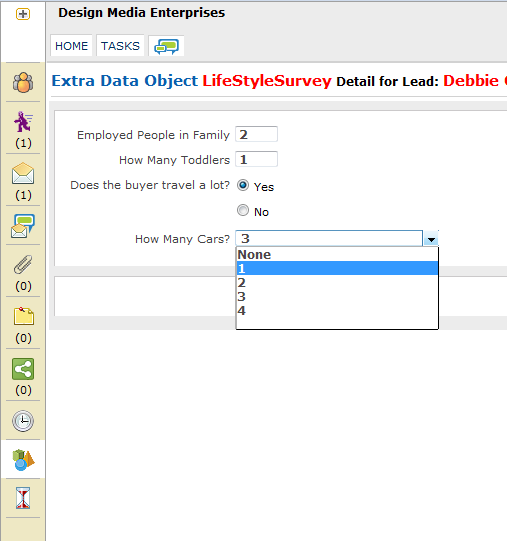Open the yellow sticky notes icon
Viewport: 507px width, 541px height.
coord(23,316)
